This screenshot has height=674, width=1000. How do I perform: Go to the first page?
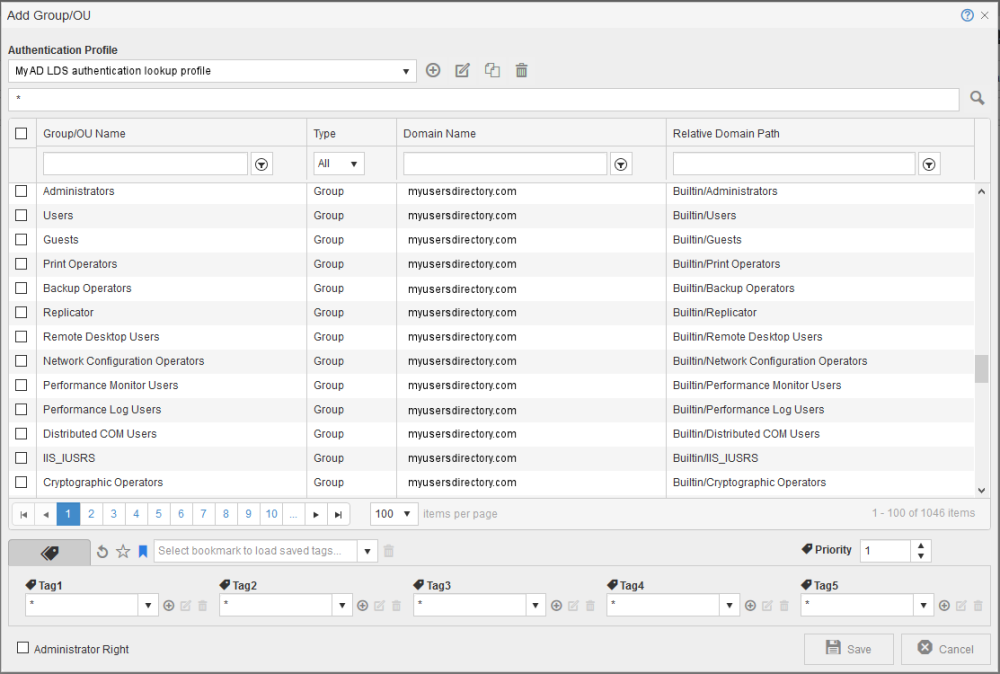click(24, 514)
